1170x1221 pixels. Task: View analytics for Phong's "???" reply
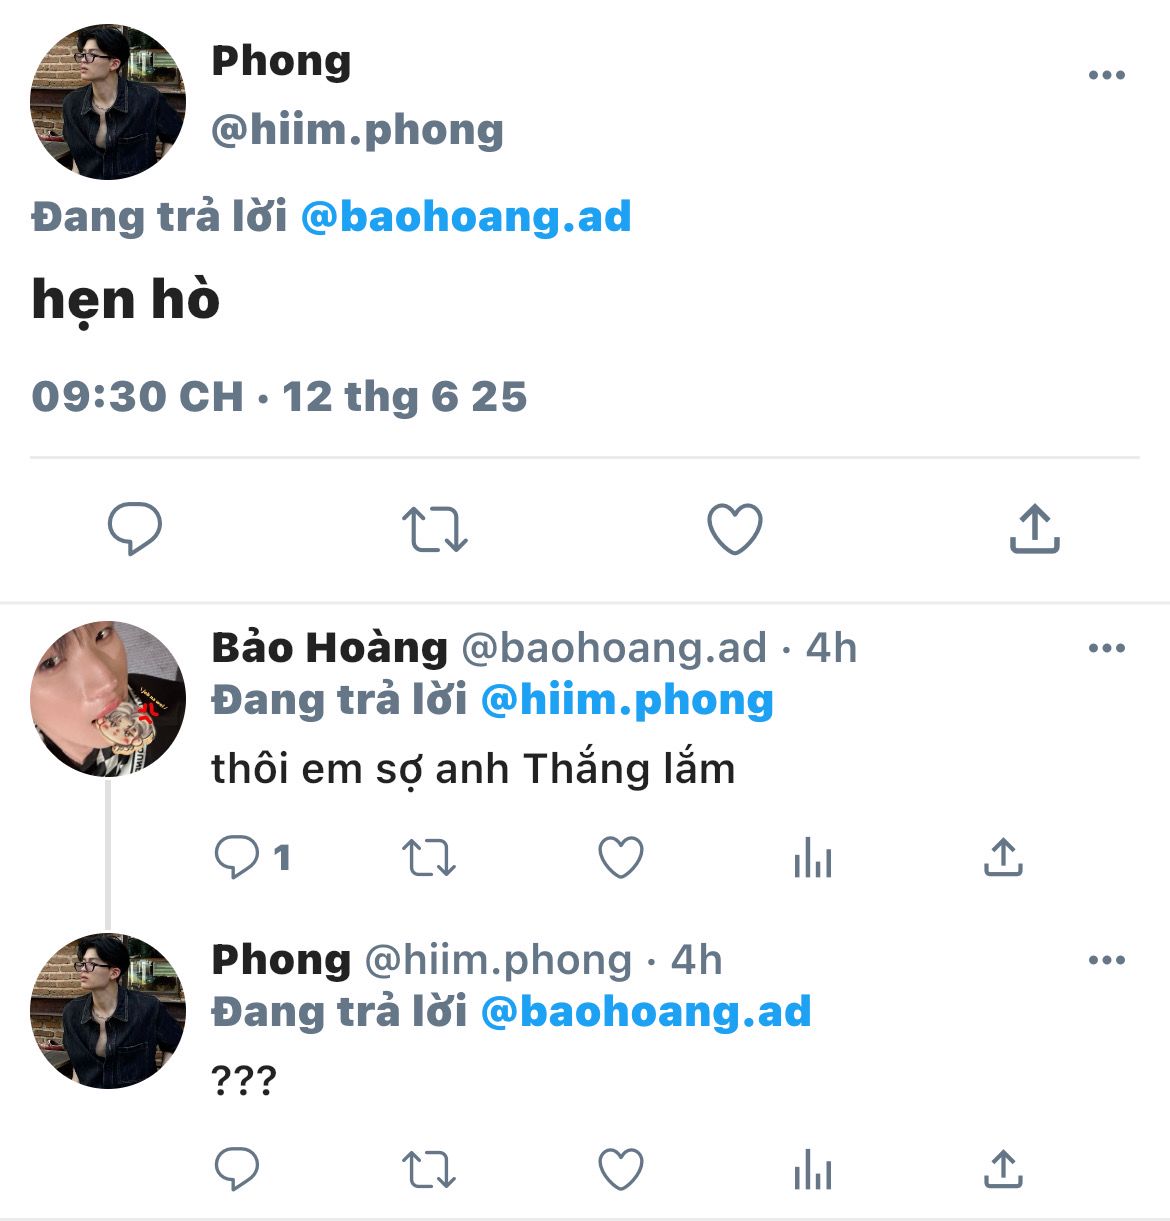pos(812,1170)
